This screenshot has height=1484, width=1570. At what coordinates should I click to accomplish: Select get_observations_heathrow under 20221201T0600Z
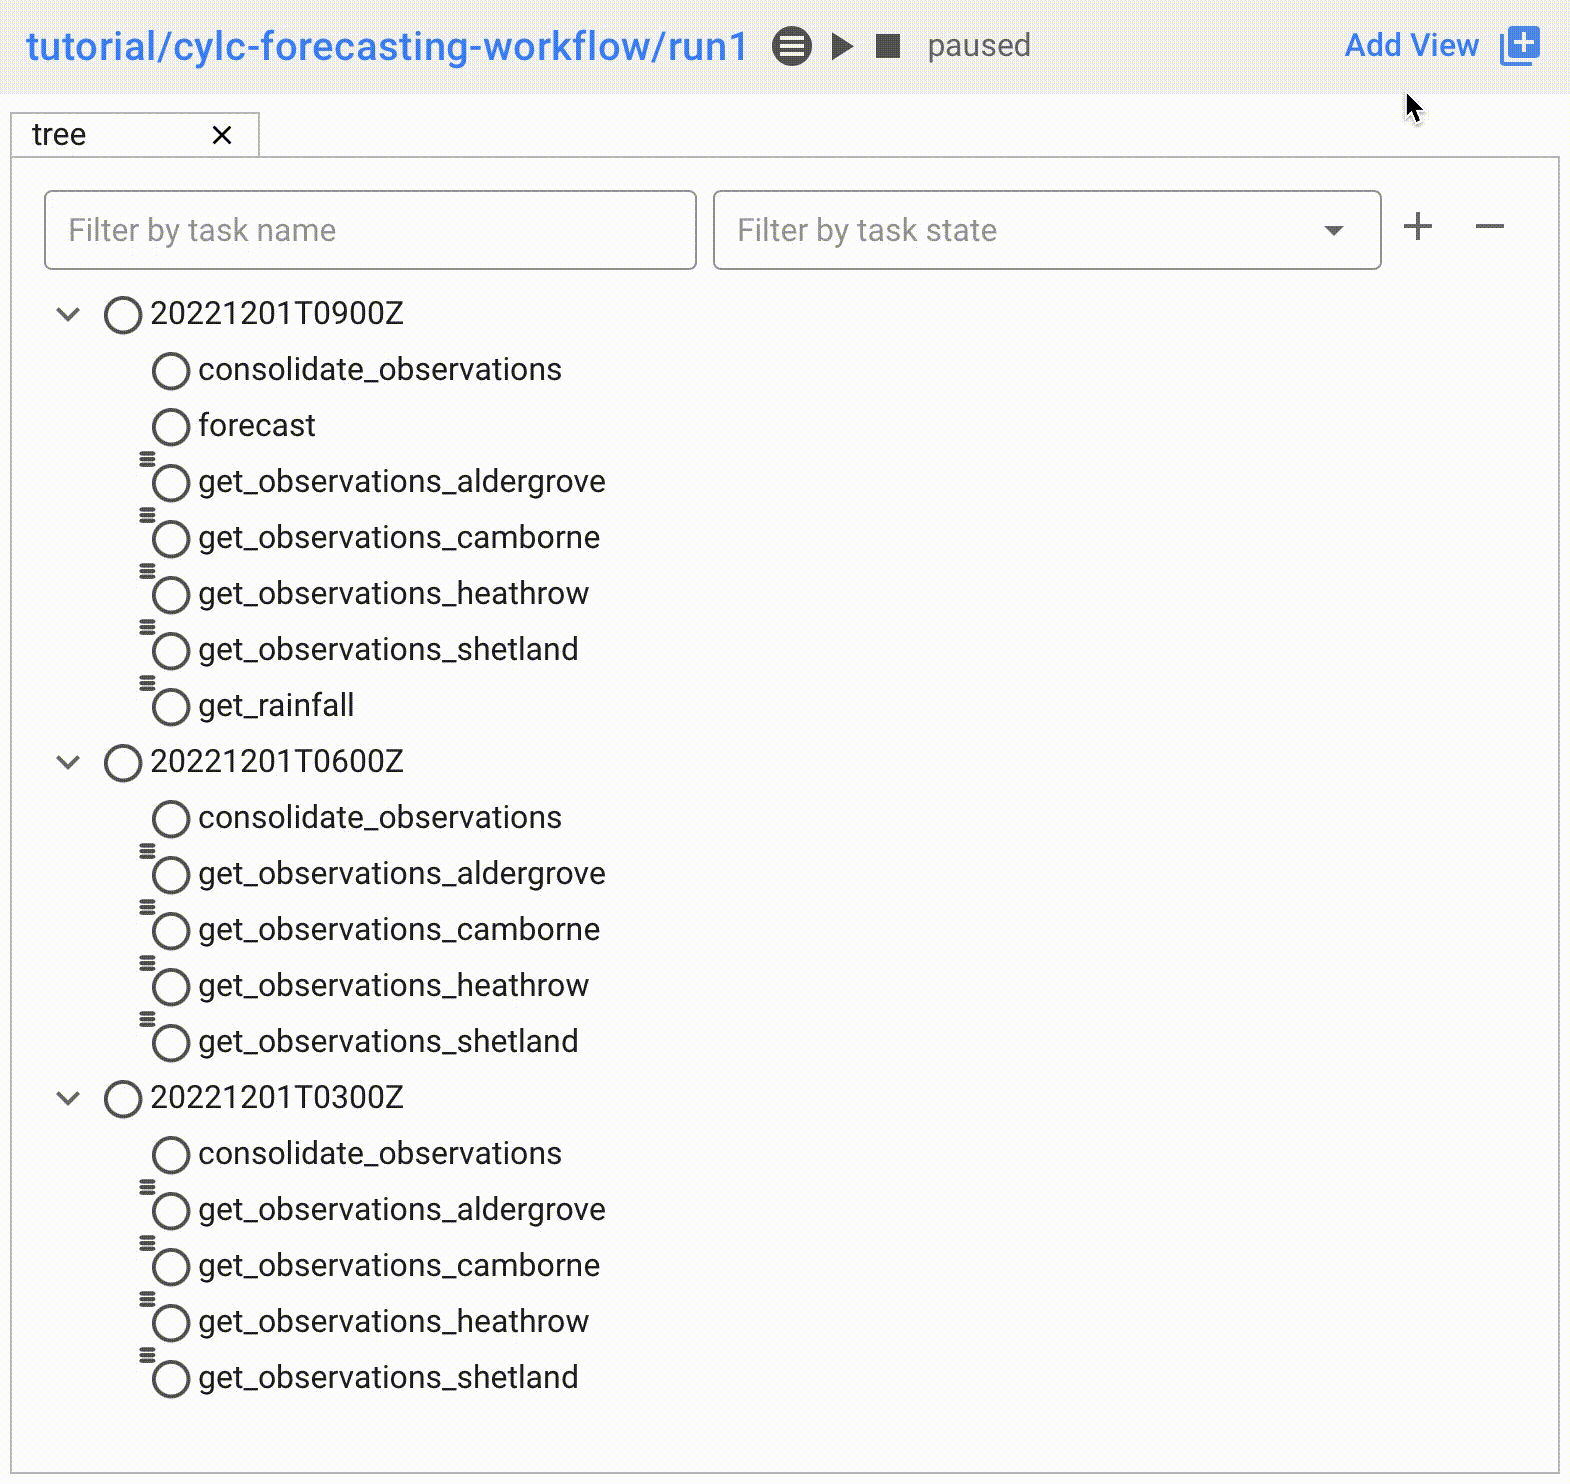pos(393,986)
